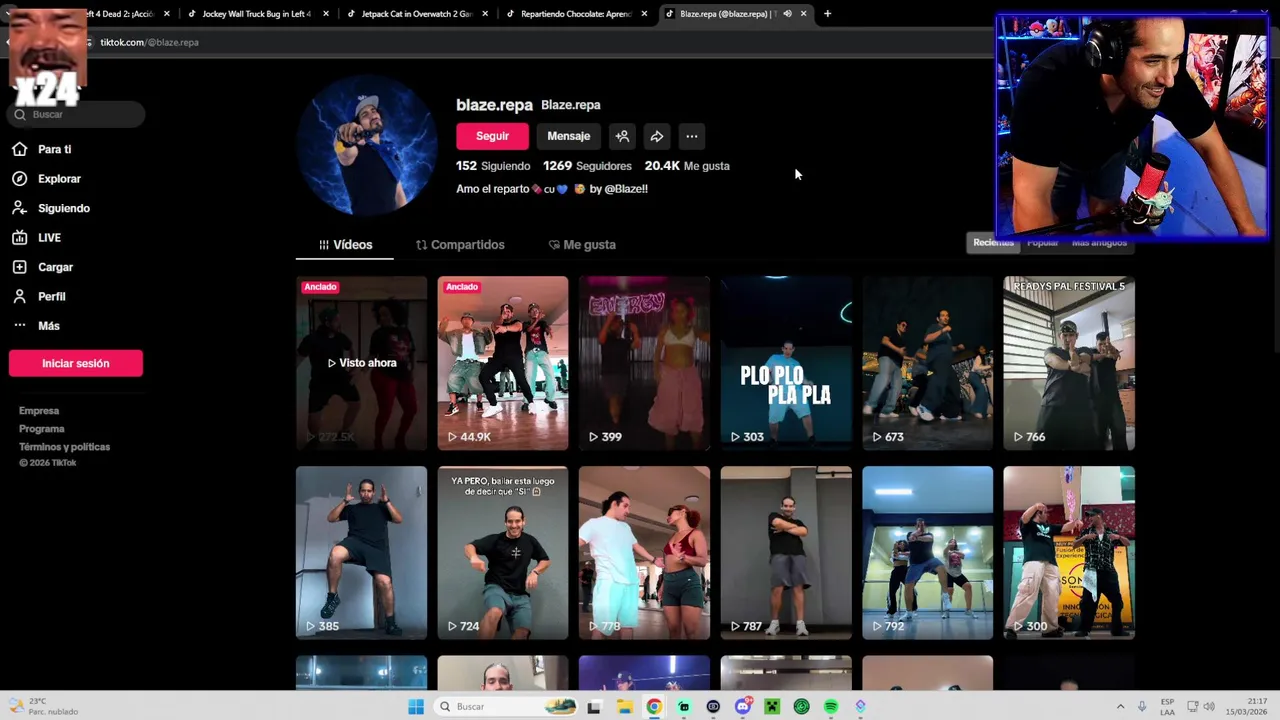Click the Términos y políticas link

[x=64, y=447]
